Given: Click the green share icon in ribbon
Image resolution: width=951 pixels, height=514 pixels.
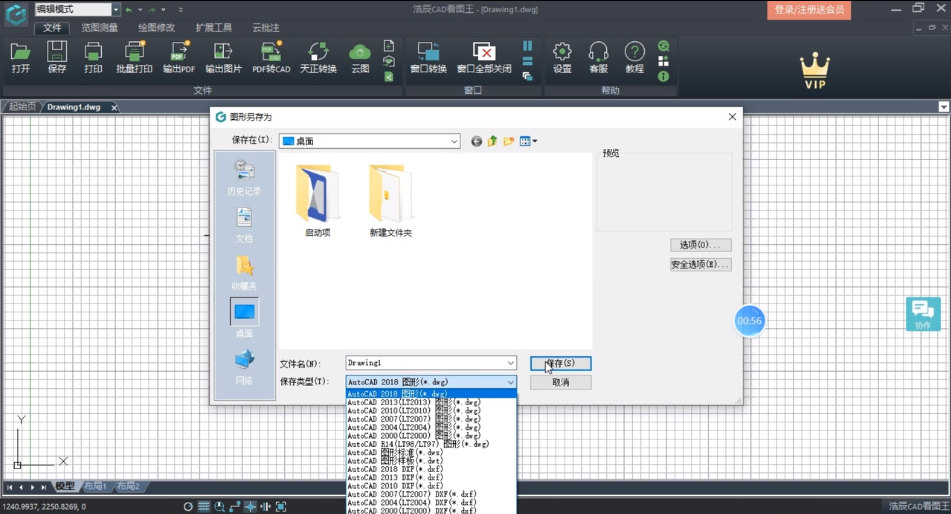Looking at the screenshot, I should coord(389,76).
